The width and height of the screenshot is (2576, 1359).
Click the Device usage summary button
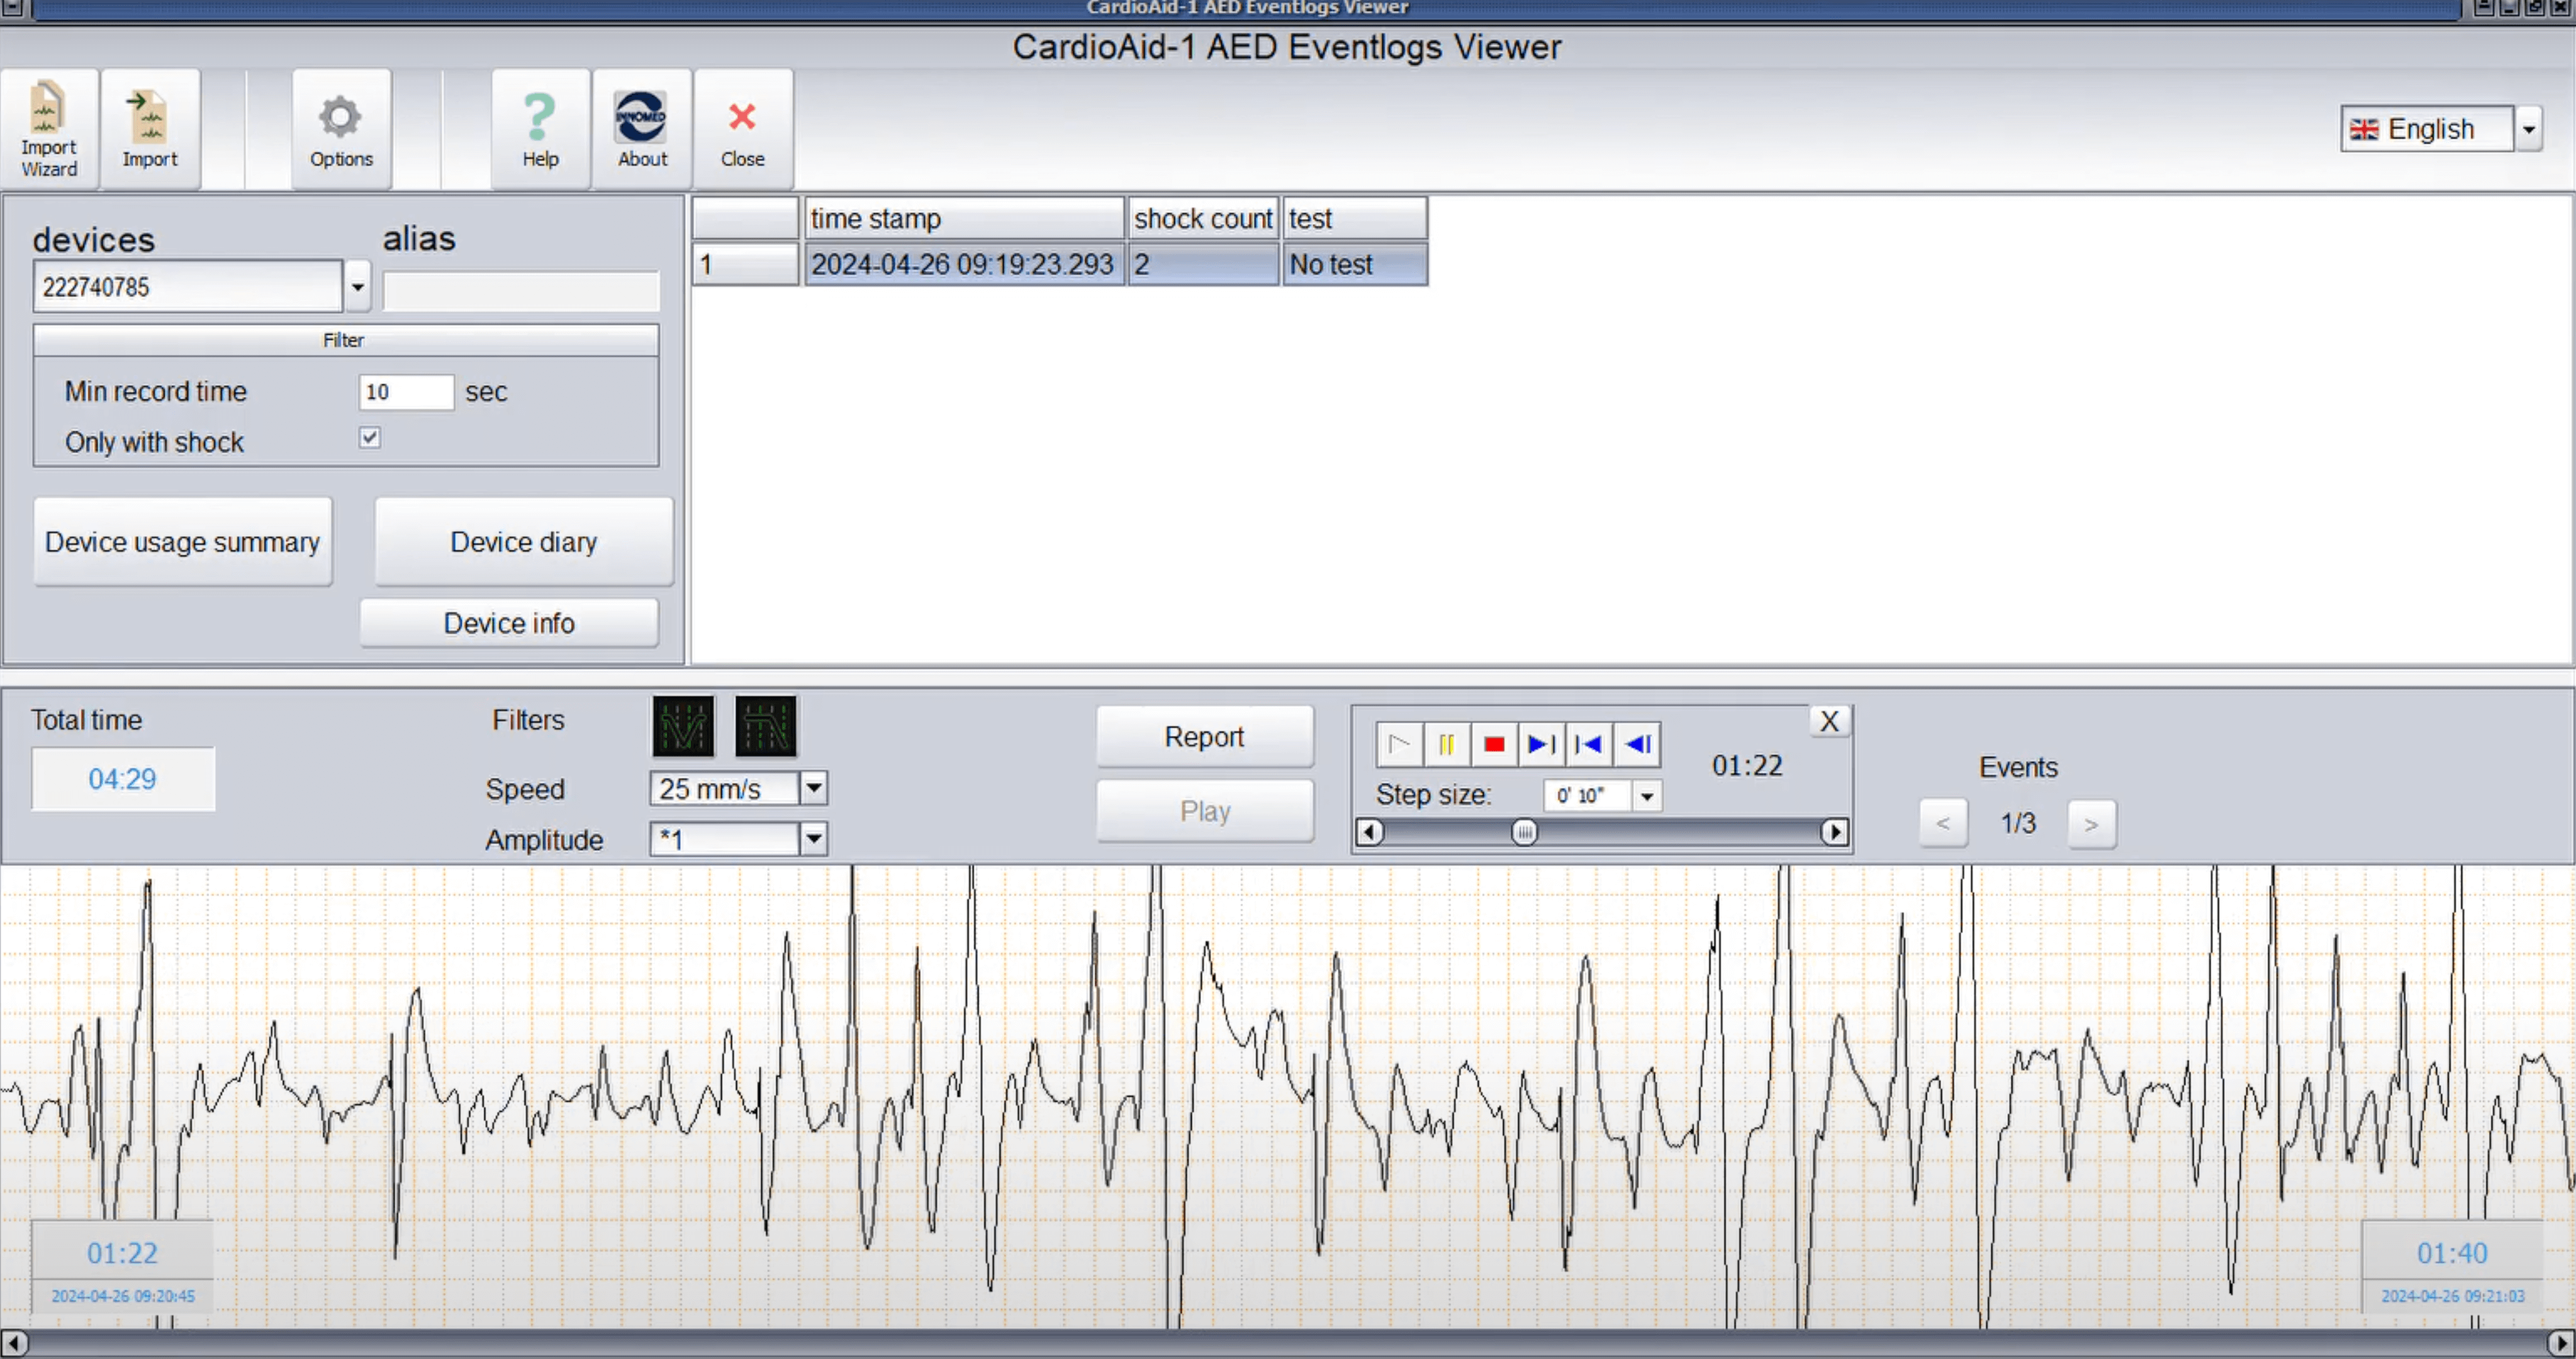[183, 542]
